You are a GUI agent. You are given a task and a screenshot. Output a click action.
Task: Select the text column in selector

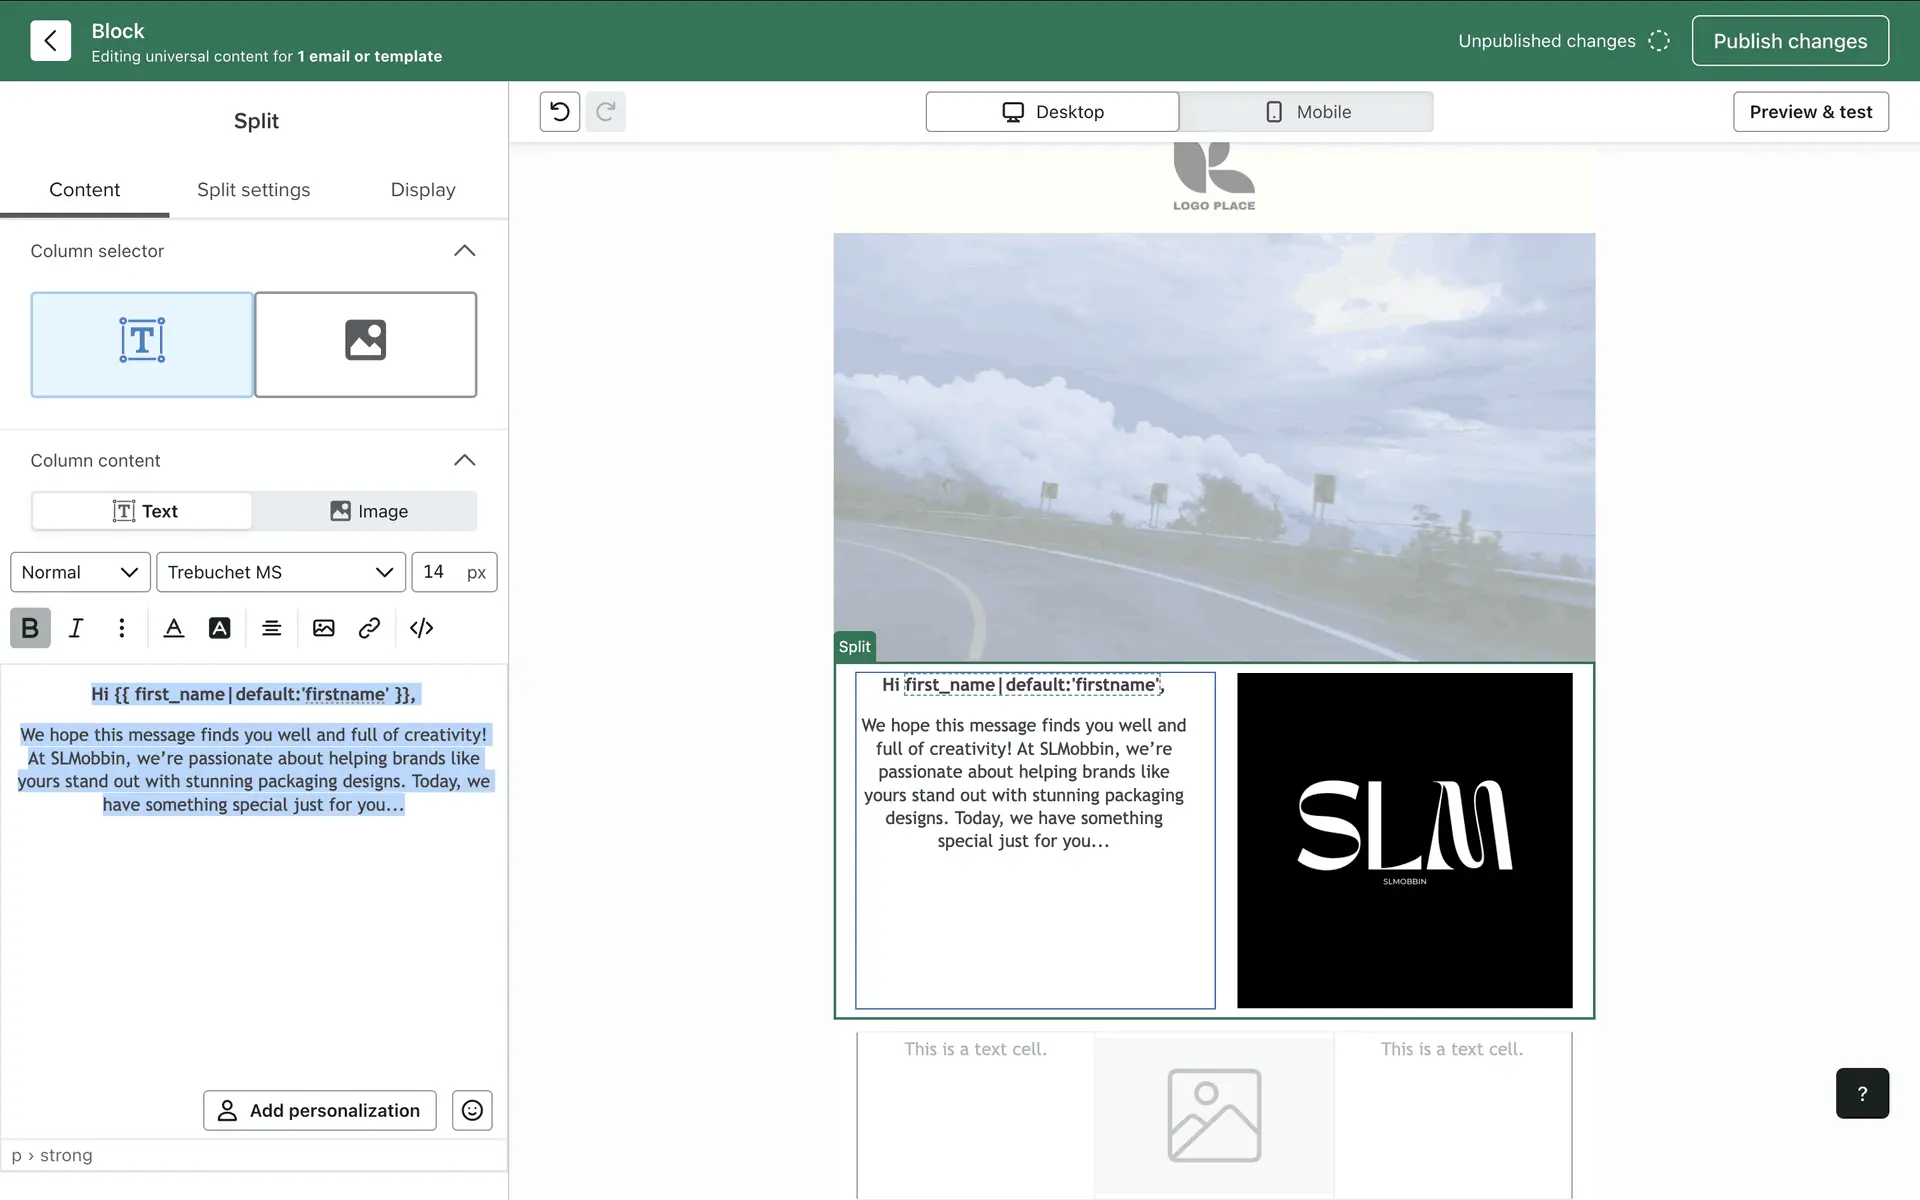142,344
